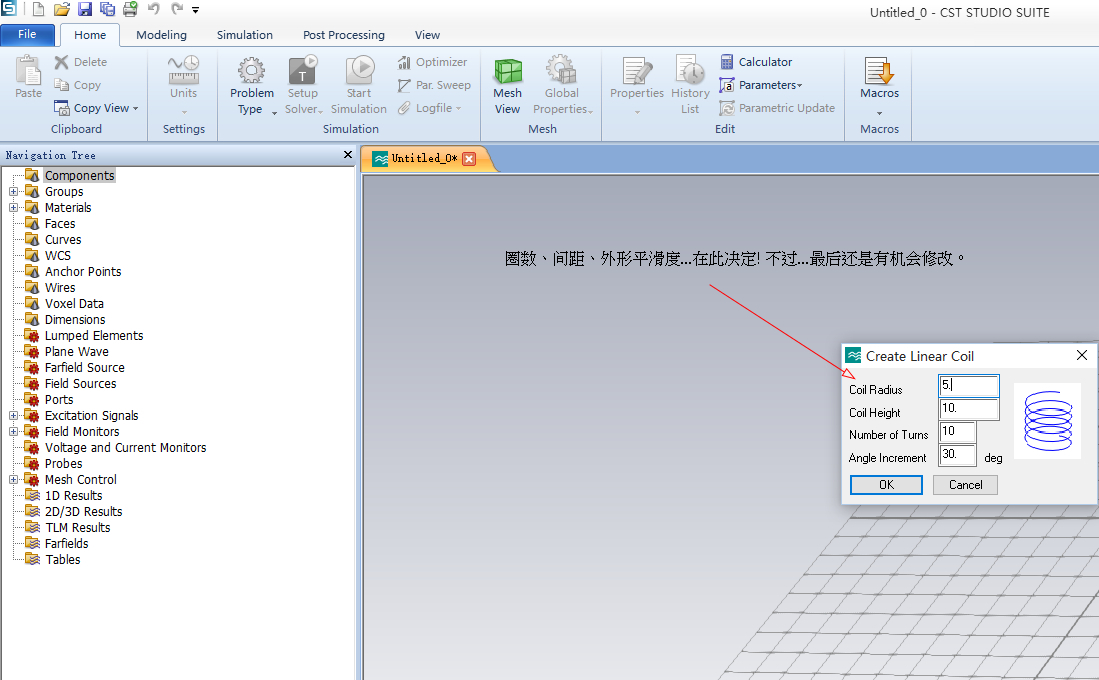Click the New file icon in quick access toolbar
Image resolution: width=1099 pixels, height=680 pixels.
click(x=39, y=9)
